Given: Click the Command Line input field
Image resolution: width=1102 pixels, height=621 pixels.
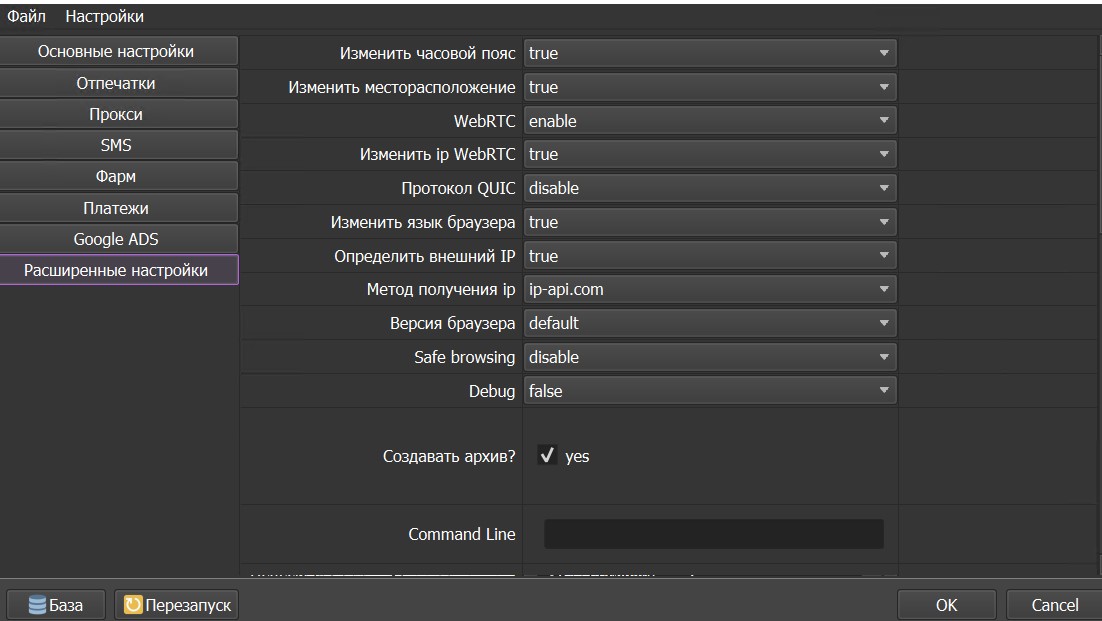Looking at the screenshot, I should (713, 534).
